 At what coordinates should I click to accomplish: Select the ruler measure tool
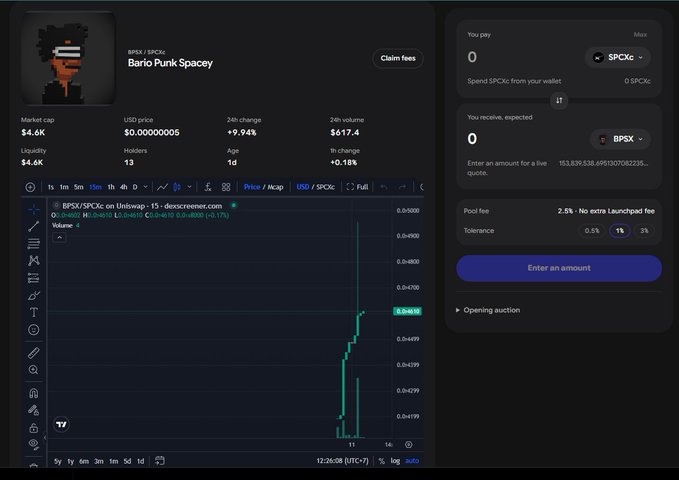tap(33, 353)
